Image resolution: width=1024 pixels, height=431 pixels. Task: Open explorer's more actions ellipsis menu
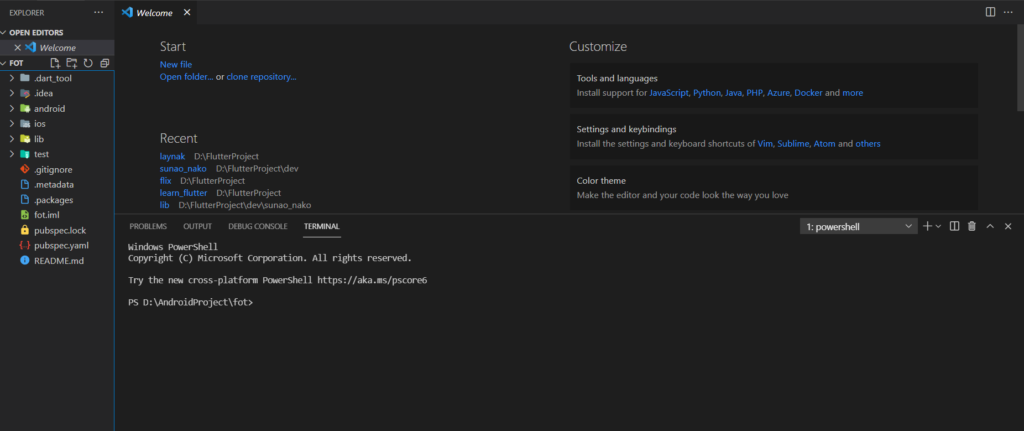(x=98, y=12)
